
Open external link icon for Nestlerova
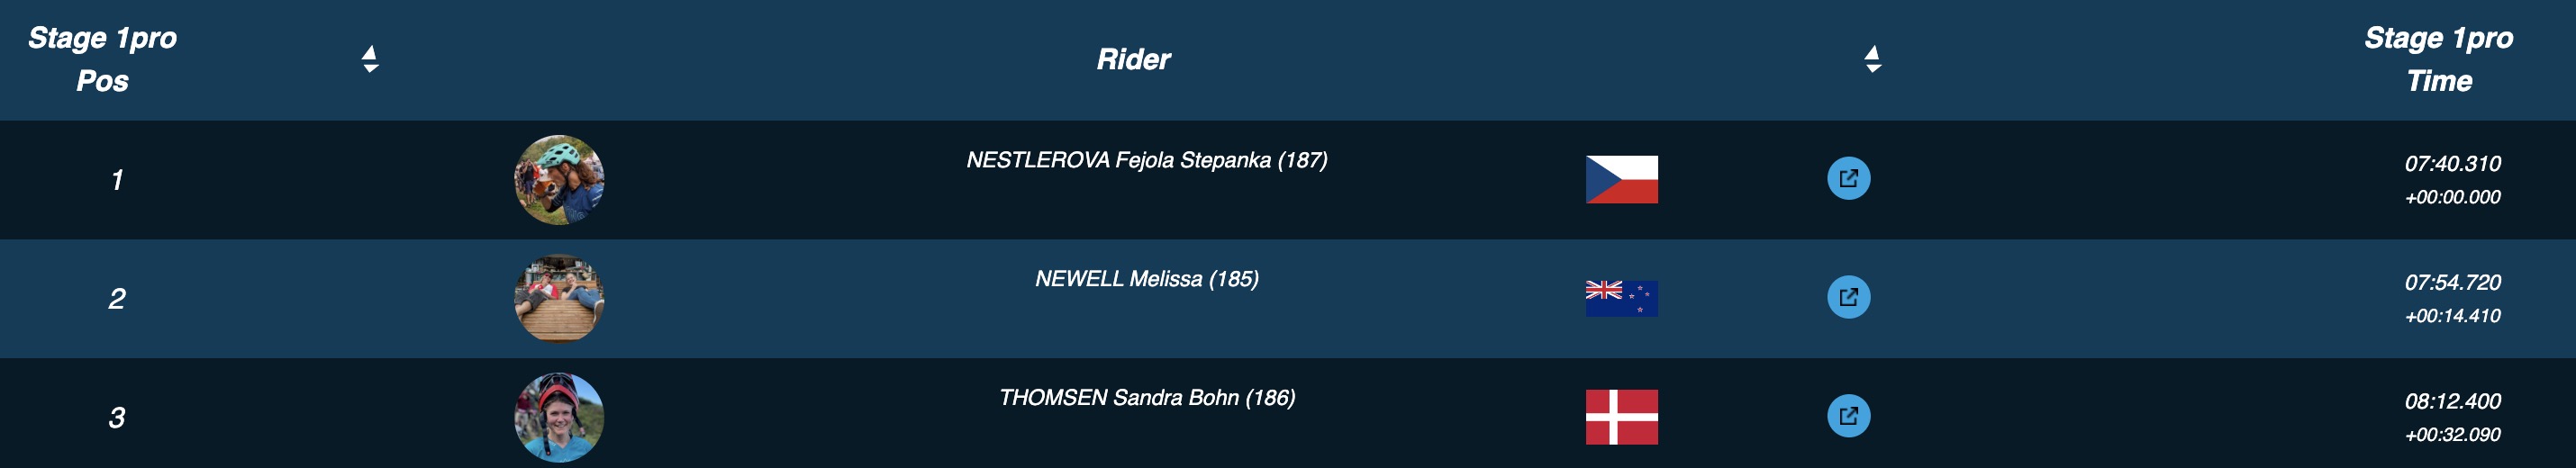[x=1848, y=179]
